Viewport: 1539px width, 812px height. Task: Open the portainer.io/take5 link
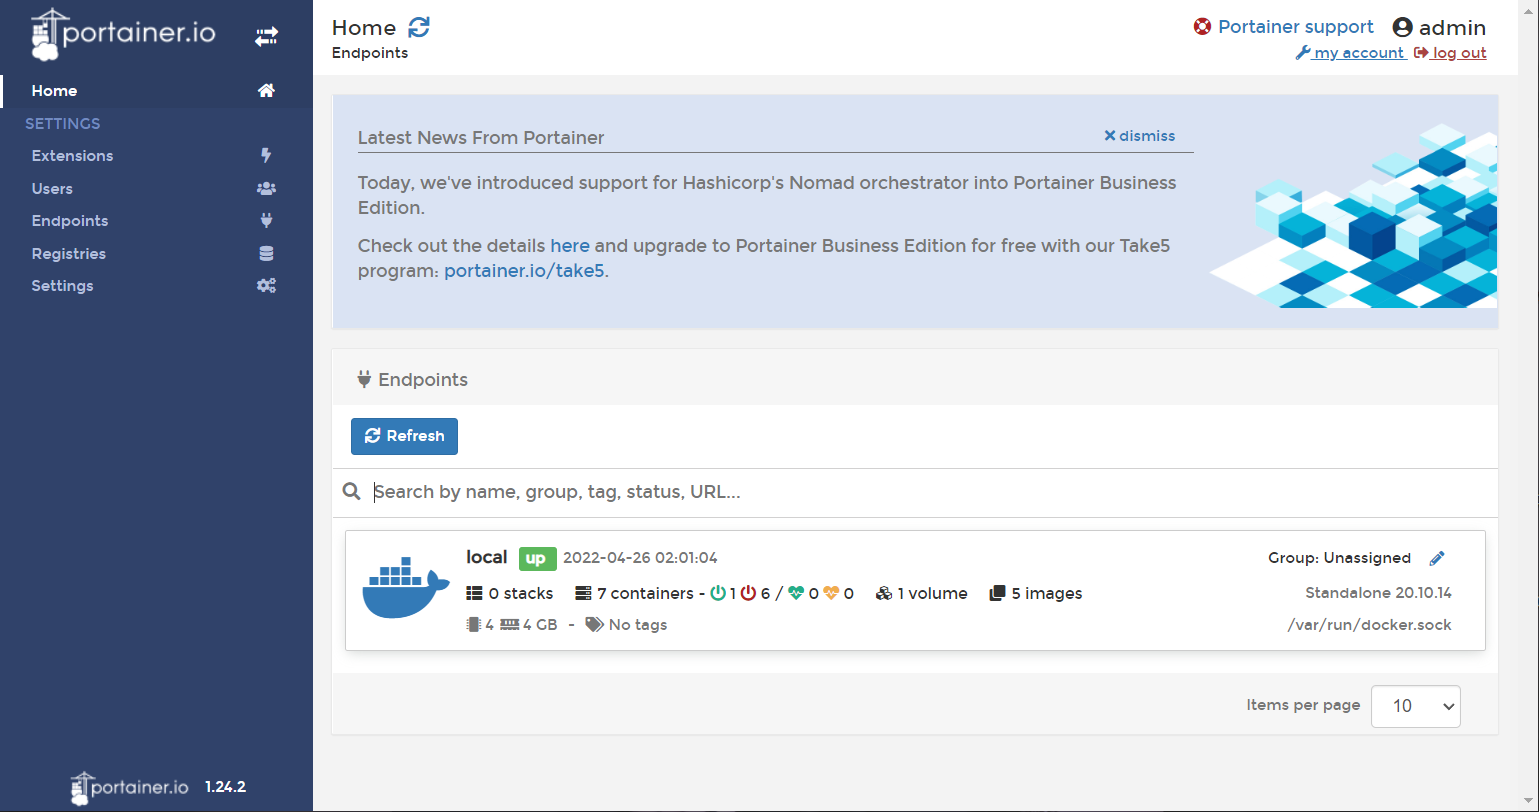(x=524, y=271)
